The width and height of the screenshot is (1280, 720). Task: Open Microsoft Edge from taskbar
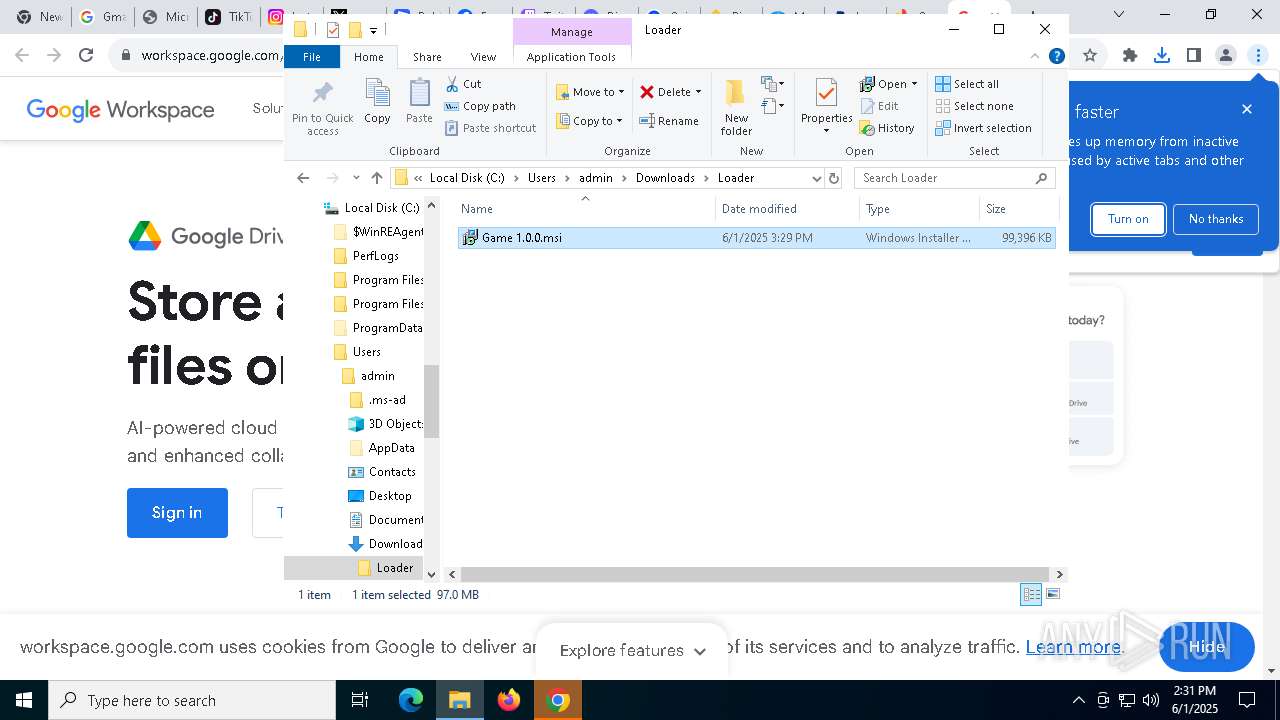pyautogui.click(x=411, y=700)
